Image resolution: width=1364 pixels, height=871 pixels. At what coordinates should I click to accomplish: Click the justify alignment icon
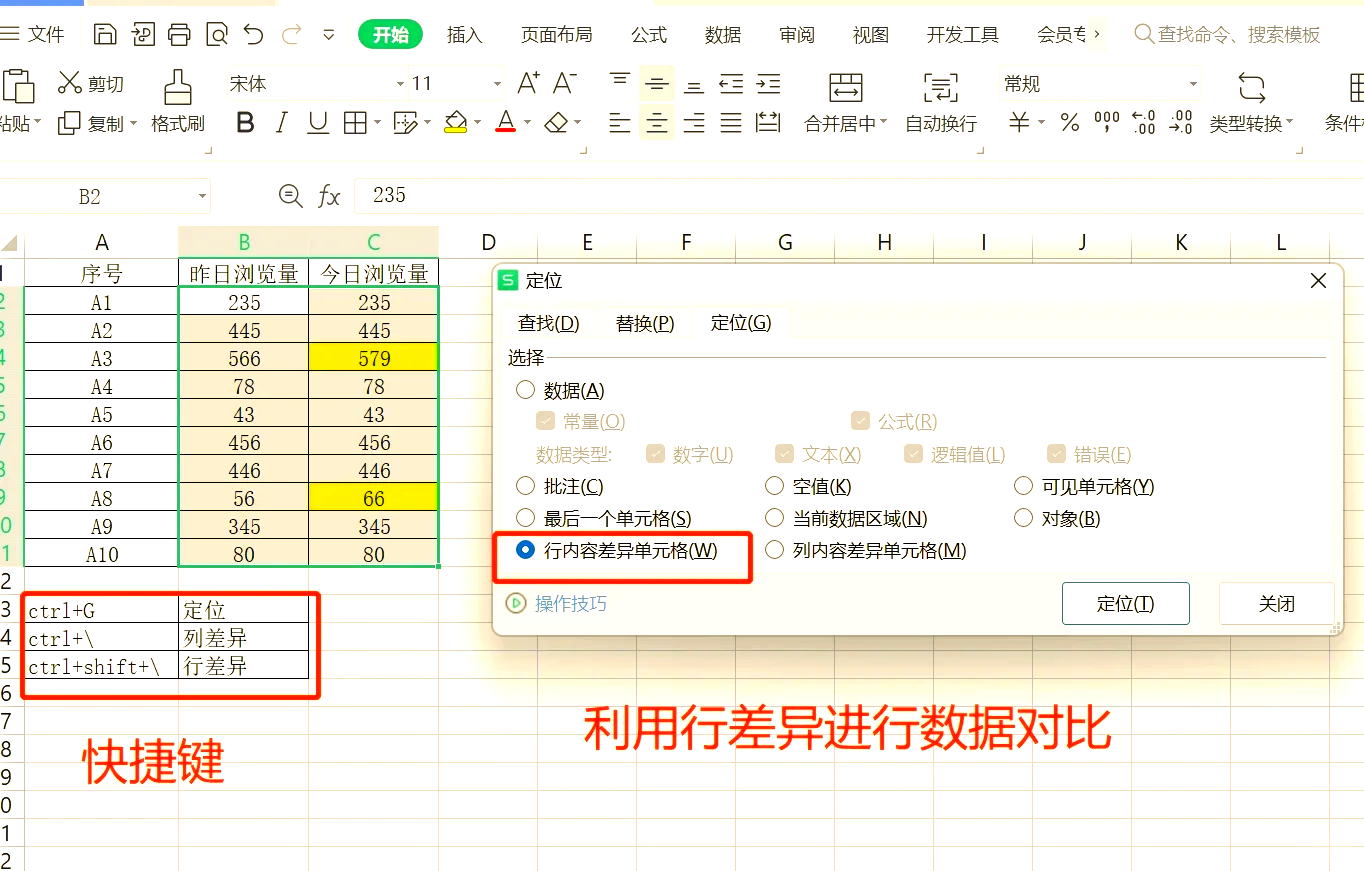point(731,123)
